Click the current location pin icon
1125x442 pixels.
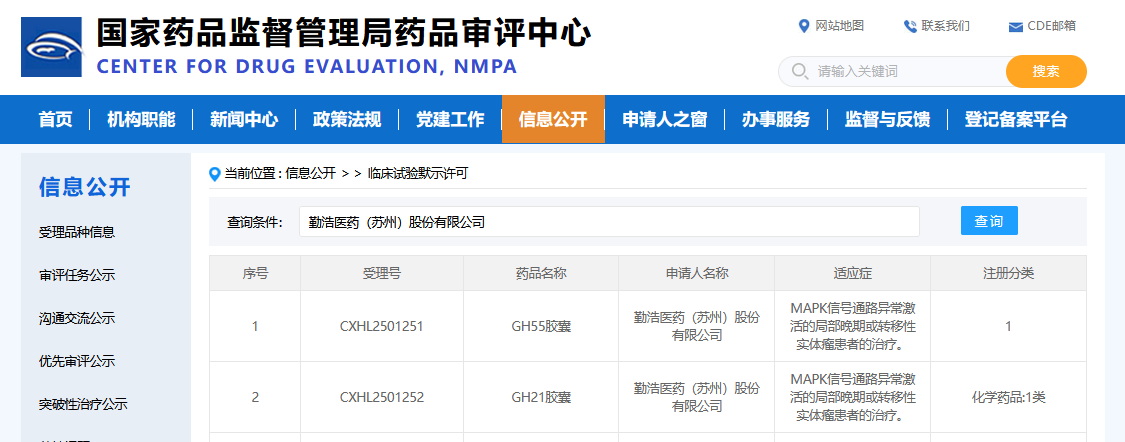click(x=214, y=174)
